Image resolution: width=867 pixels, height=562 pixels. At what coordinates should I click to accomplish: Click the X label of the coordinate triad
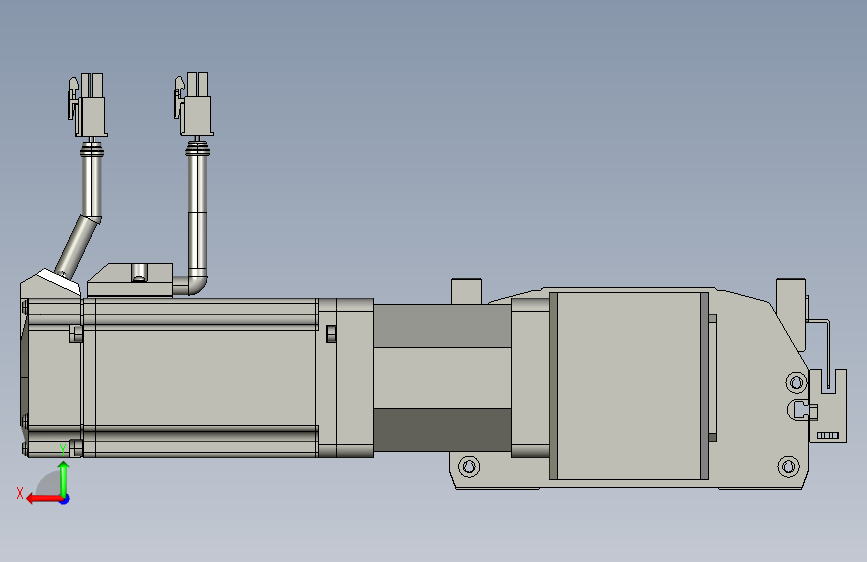point(20,493)
